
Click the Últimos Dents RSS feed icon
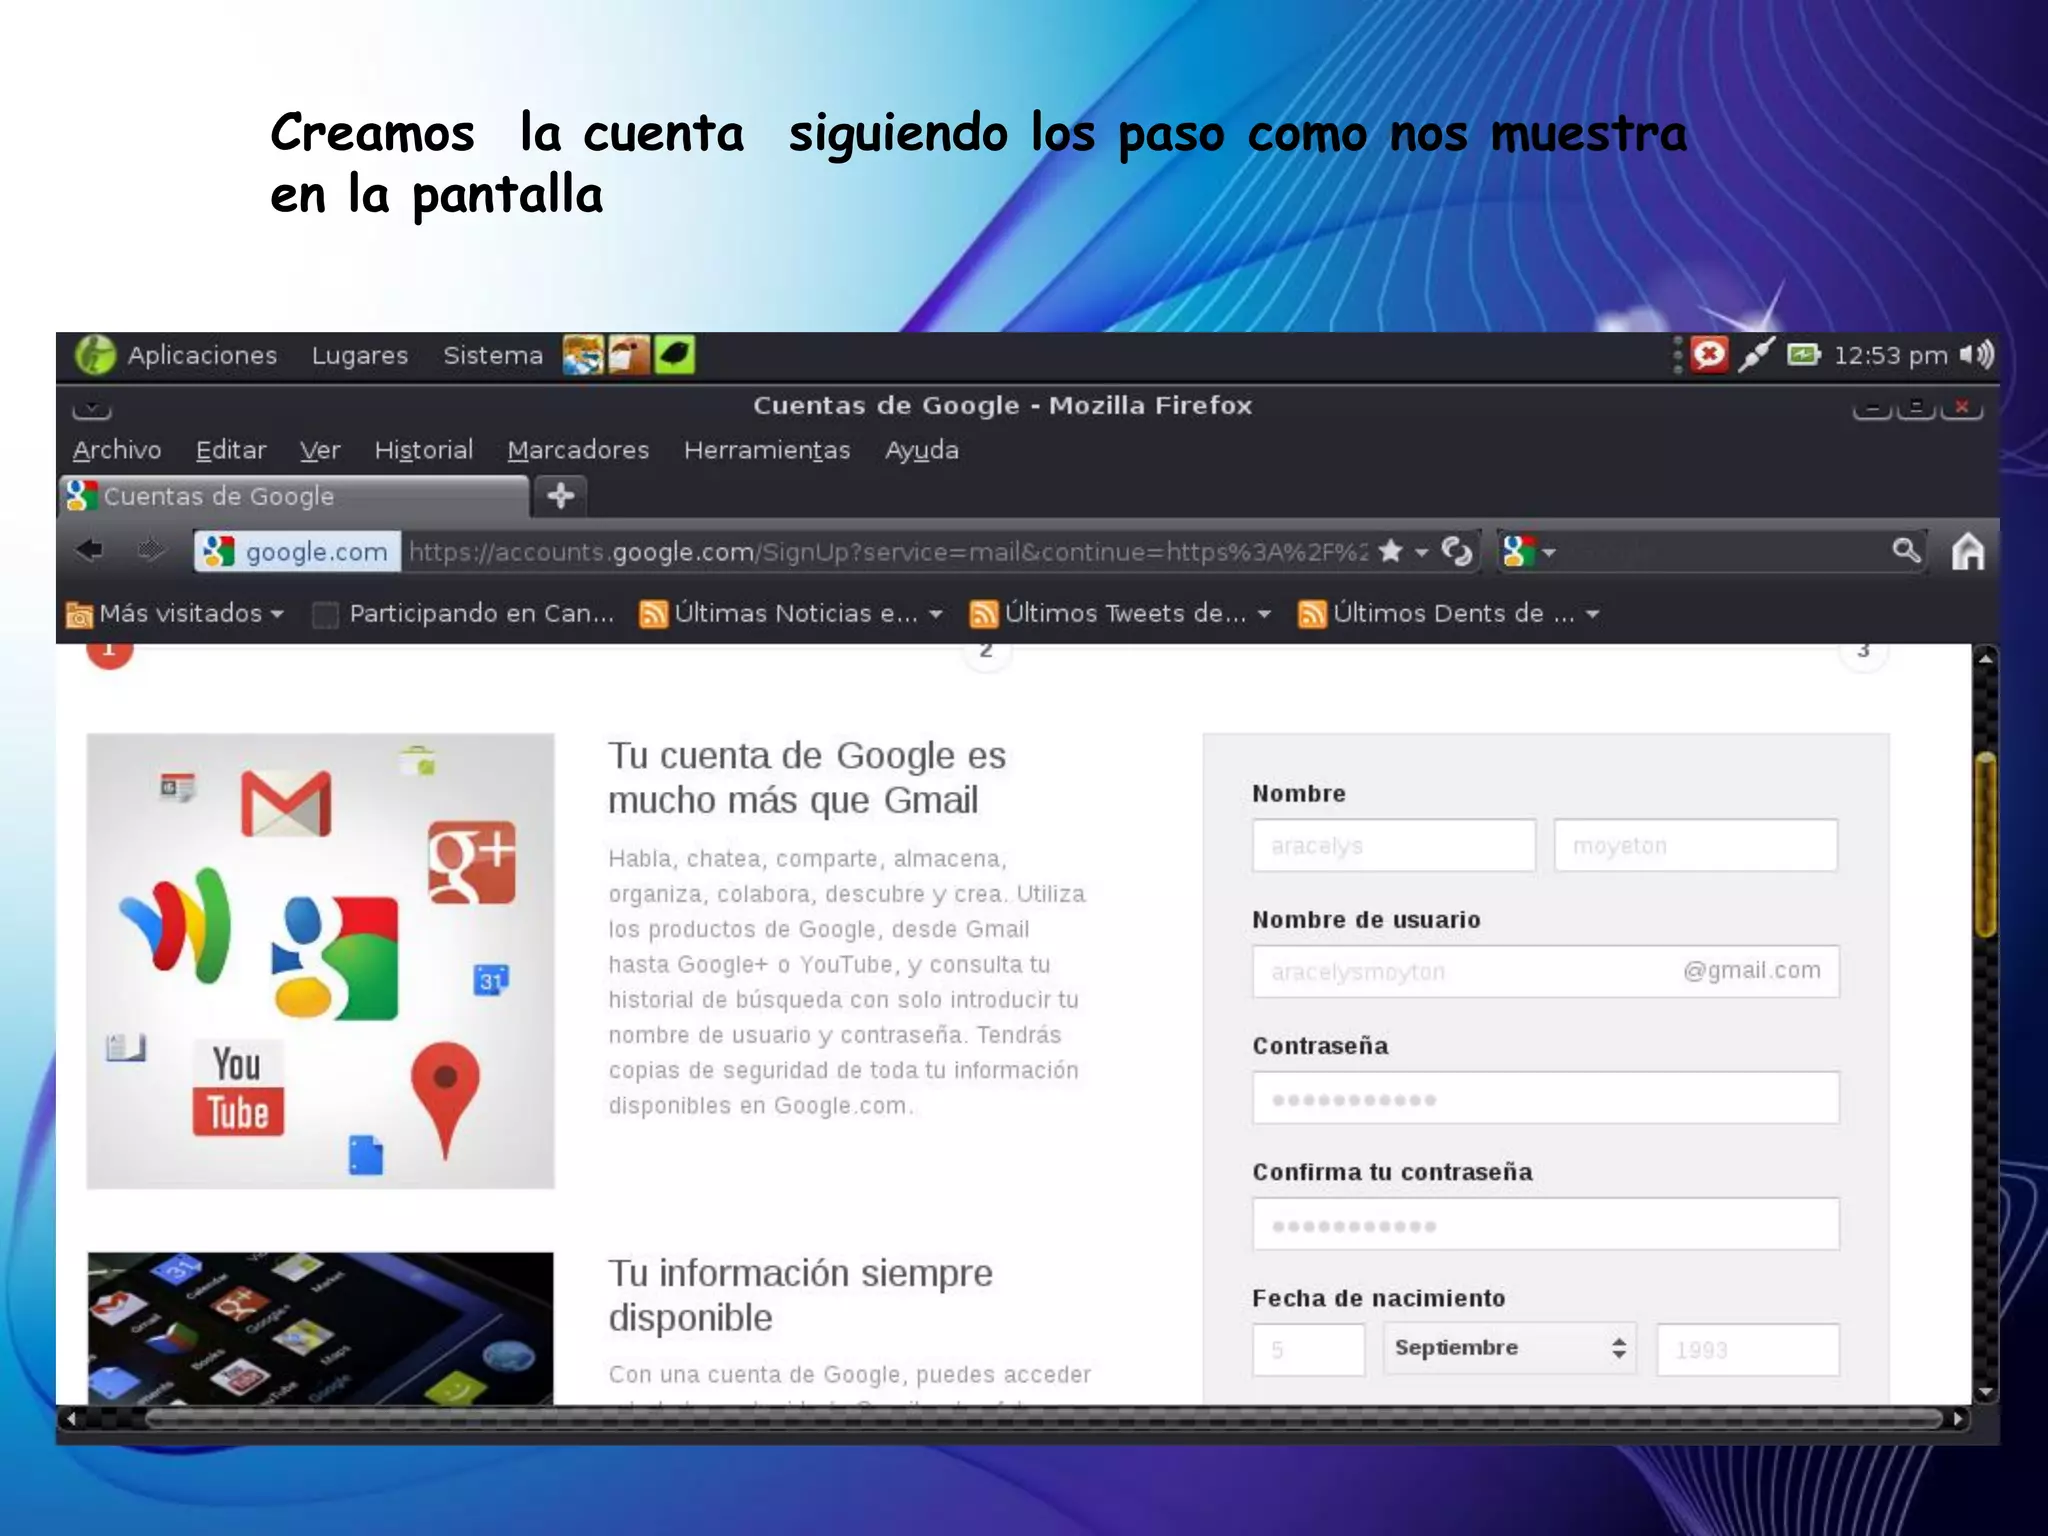coord(1312,614)
